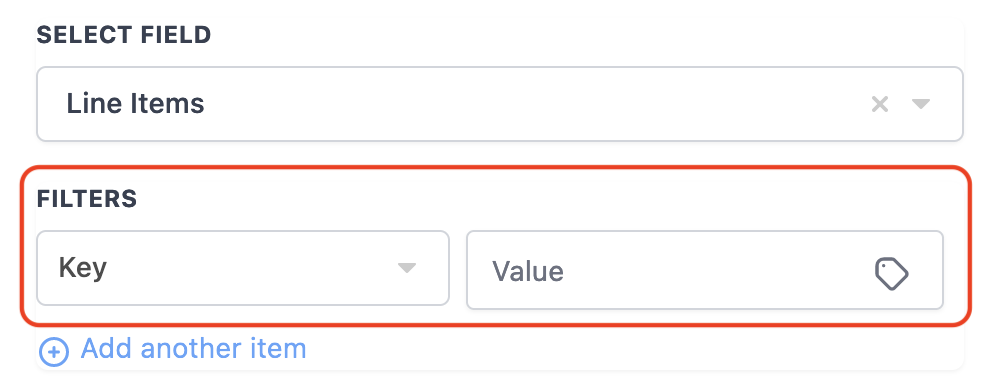Image resolution: width=1002 pixels, height=392 pixels.
Task: Click the plus circle icon
Action: [x=54, y=351]
